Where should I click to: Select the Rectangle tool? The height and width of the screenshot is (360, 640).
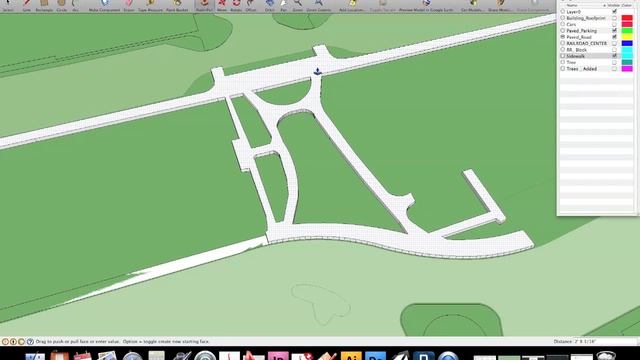[44, 5]
